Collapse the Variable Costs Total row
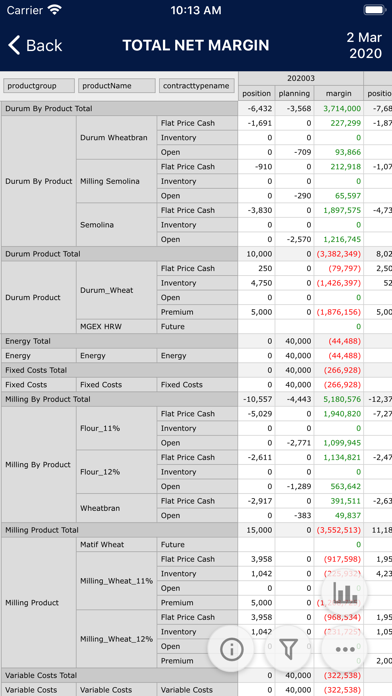Viewport: 392px width, 696px height. 120,675
